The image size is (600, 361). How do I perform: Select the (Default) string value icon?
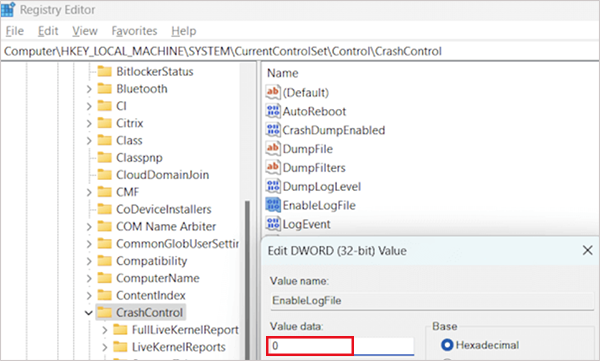pyautogui.click(x=273, y=92)
